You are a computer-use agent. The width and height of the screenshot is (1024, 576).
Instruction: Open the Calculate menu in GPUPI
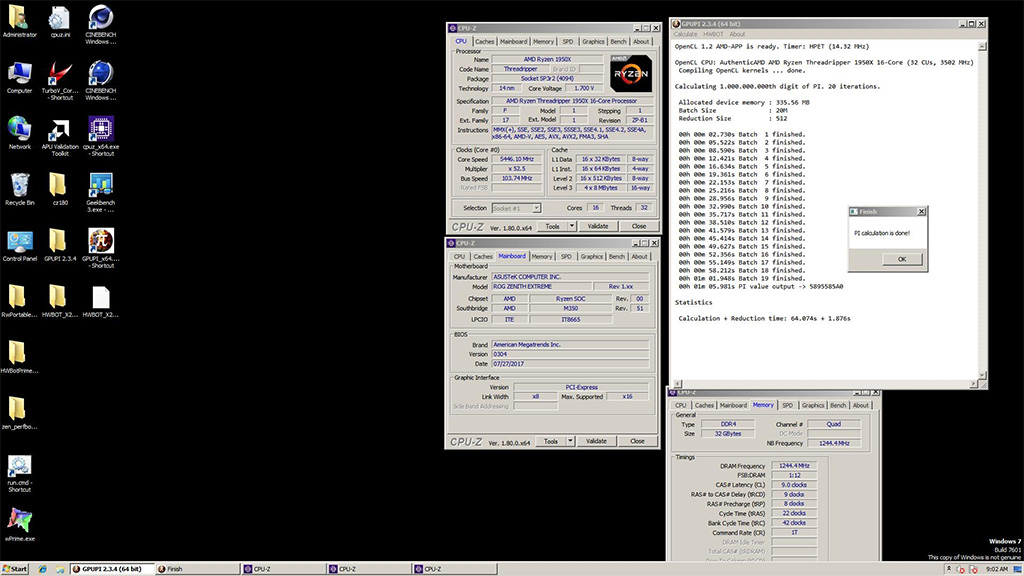click(x=686, y=34)
